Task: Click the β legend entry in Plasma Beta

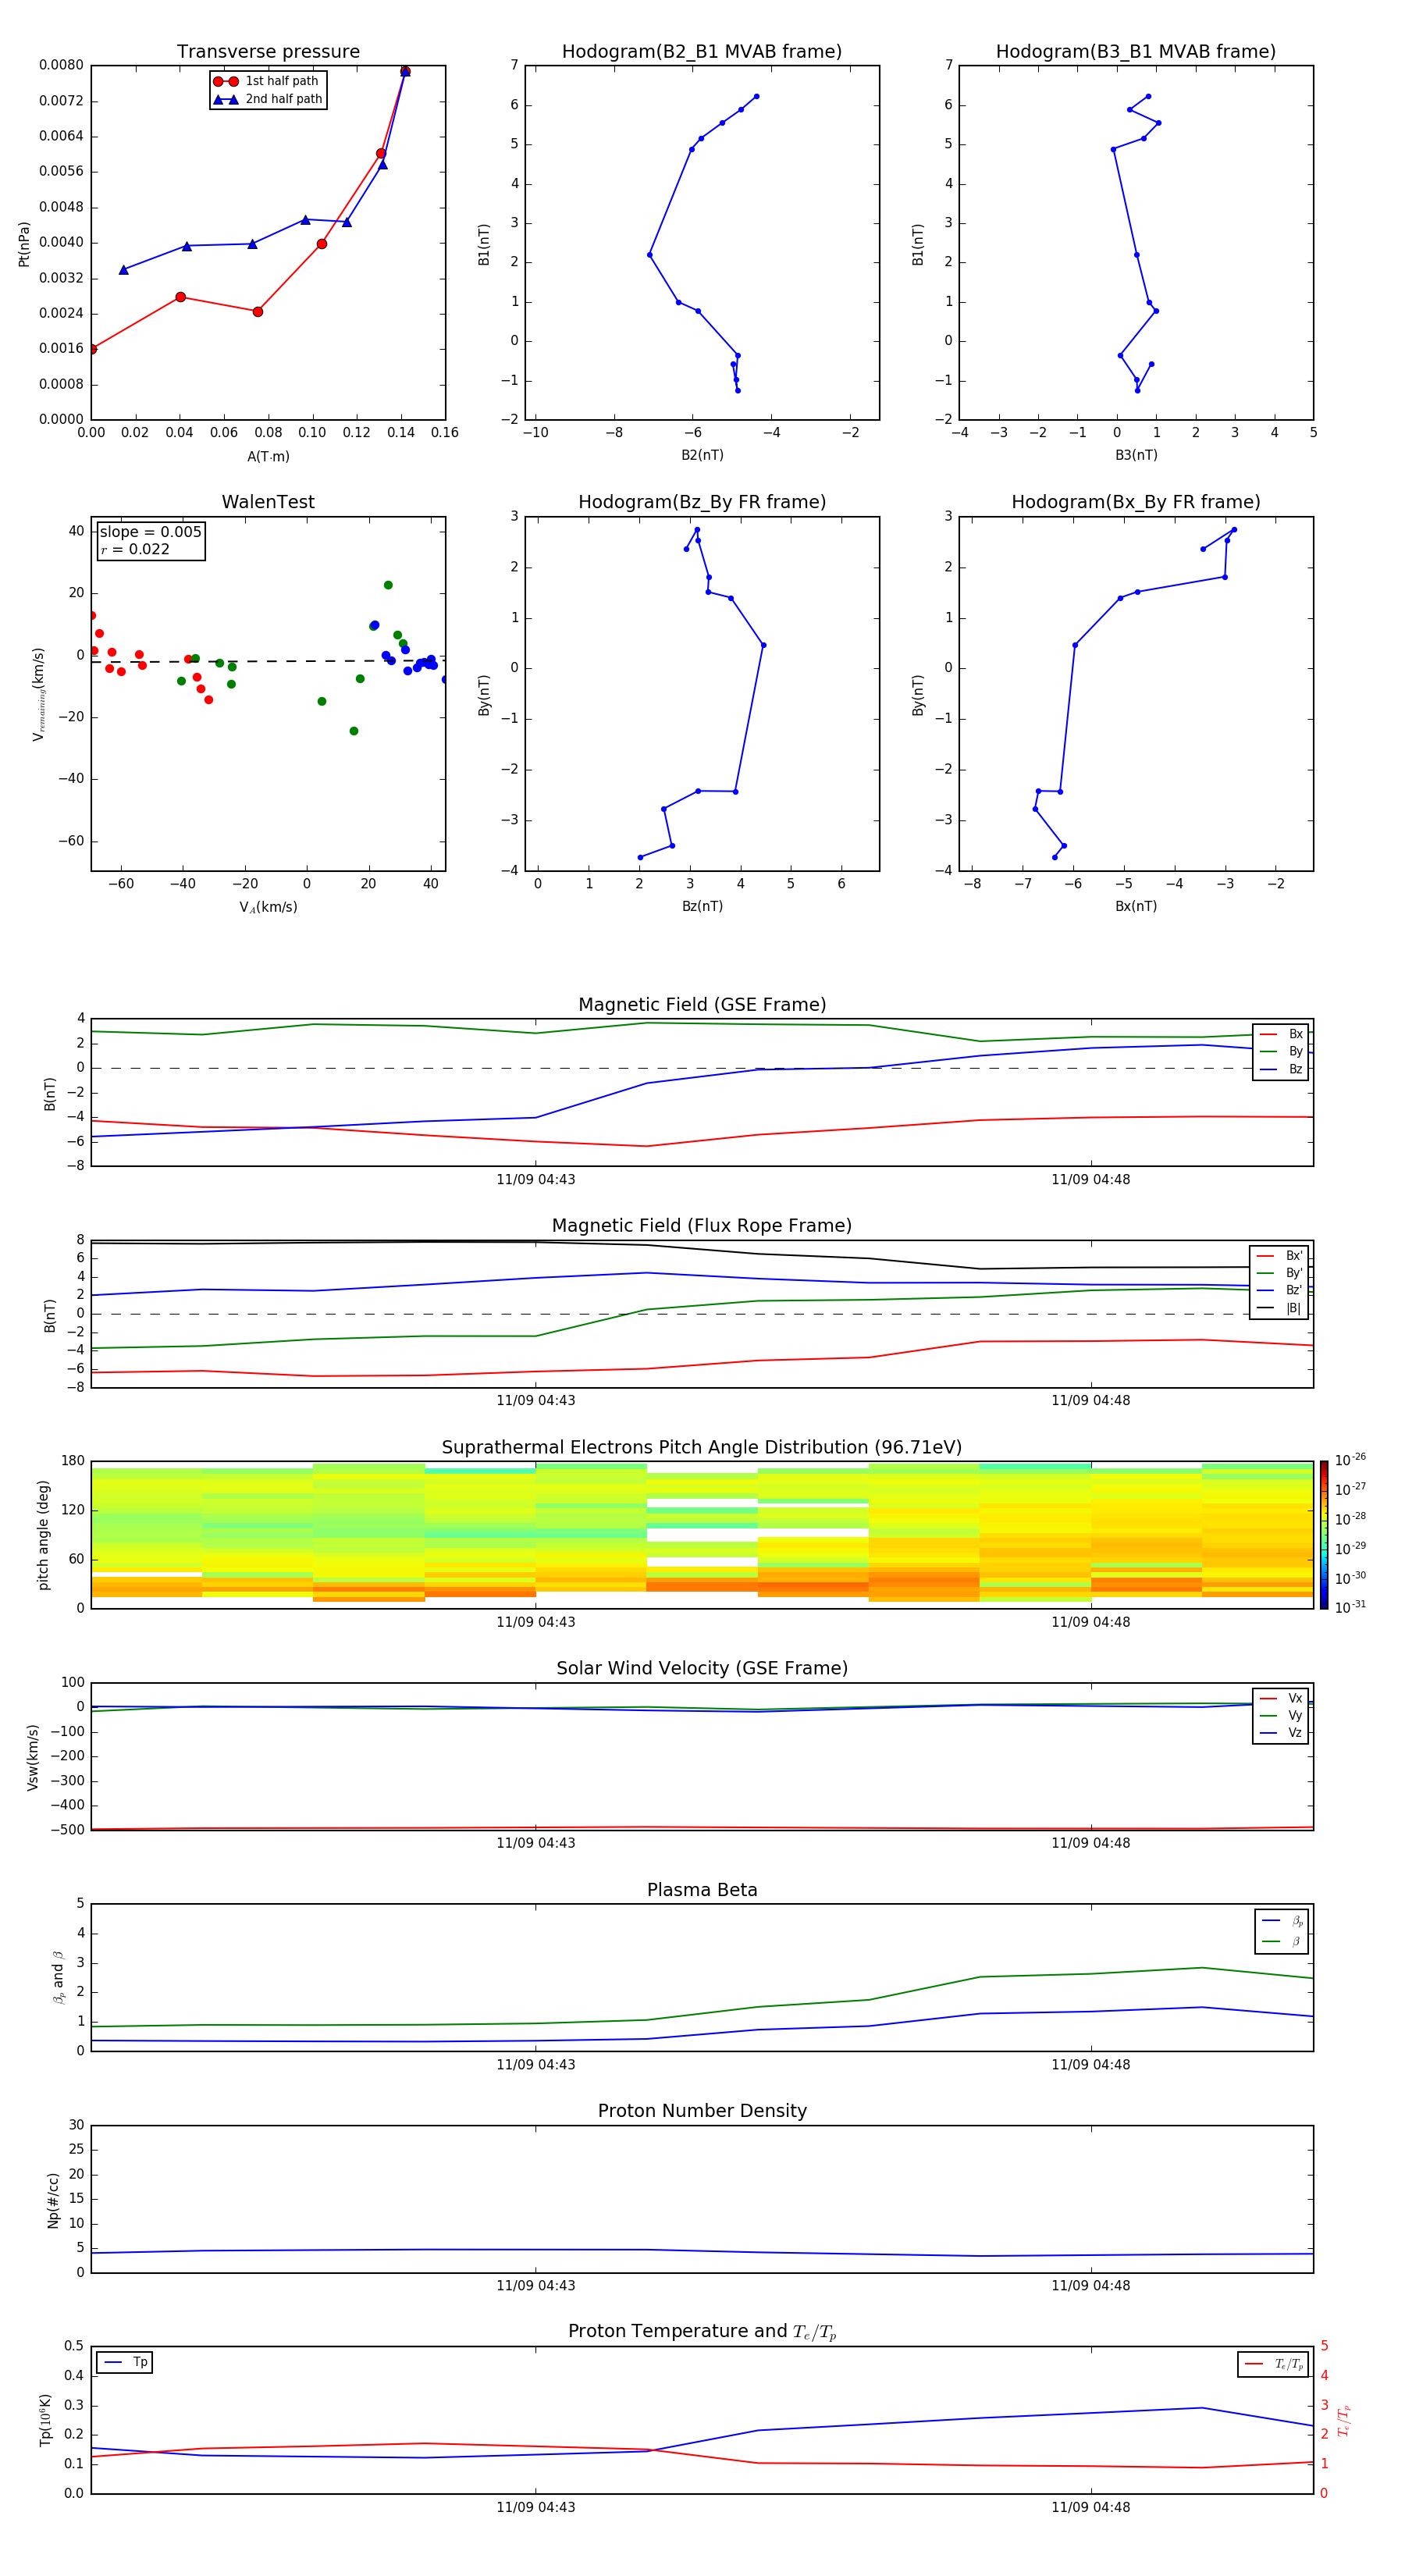Action: [x=1282, y=1941]
